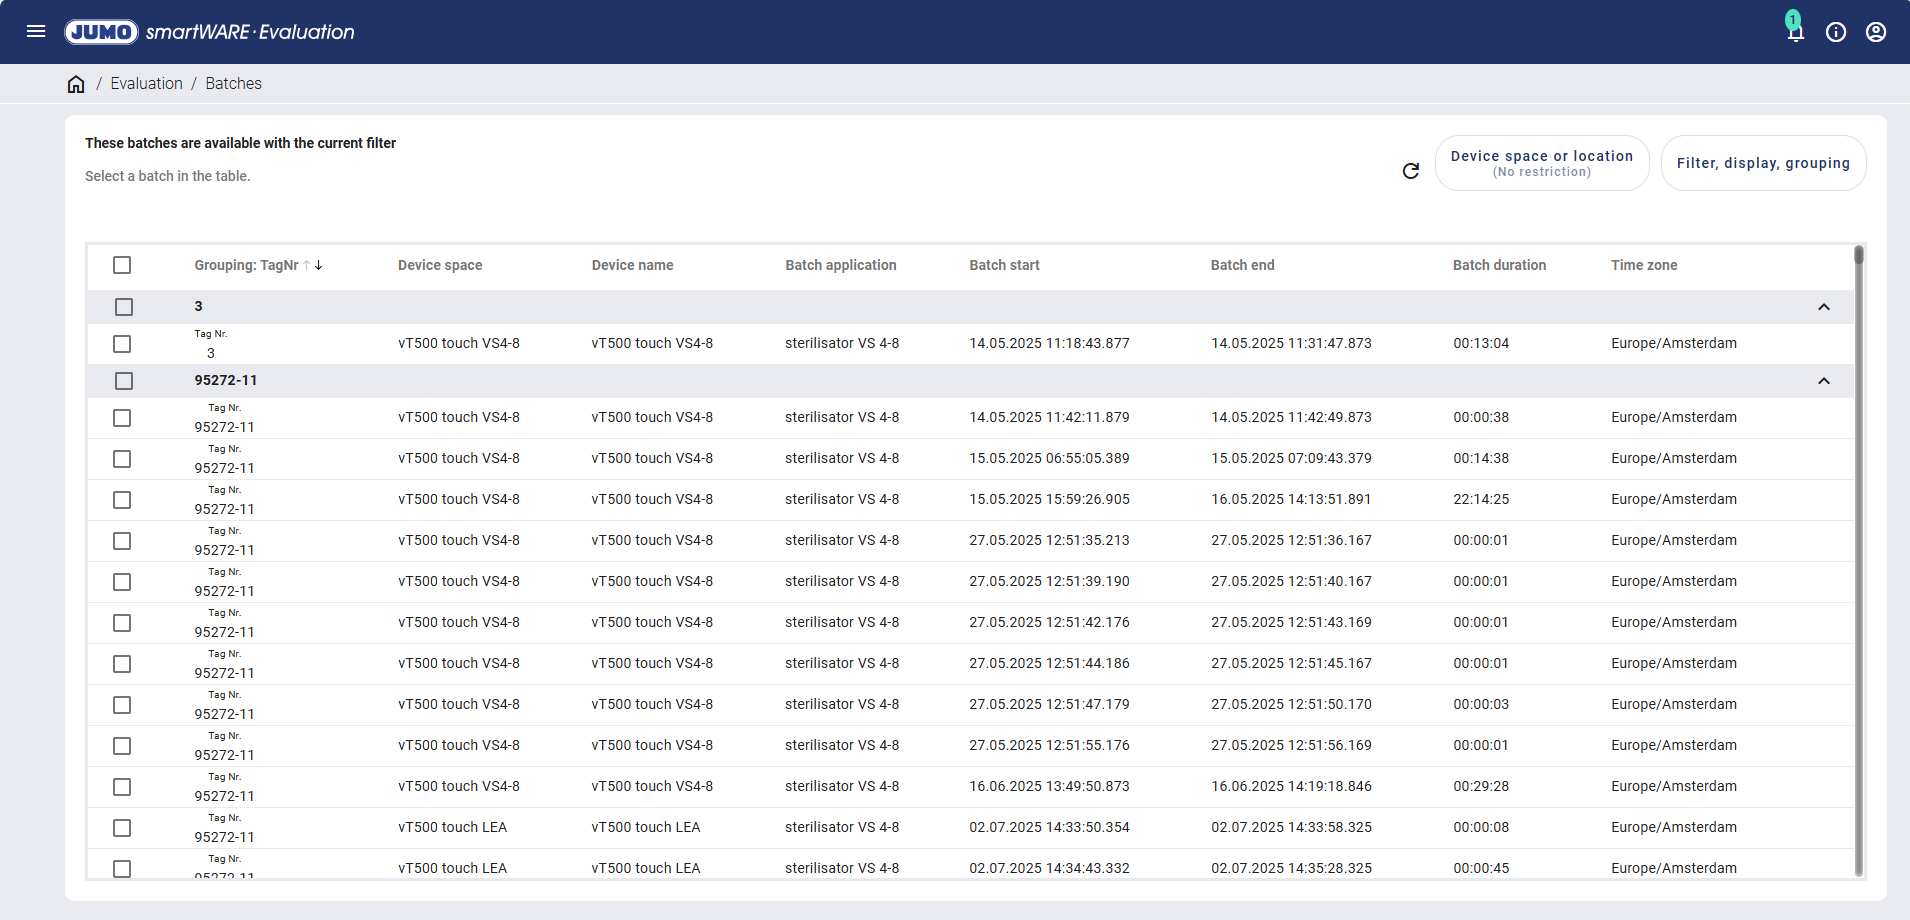
Task: Toggle the select-all checkbox in table header
Action: pos(122,265)
